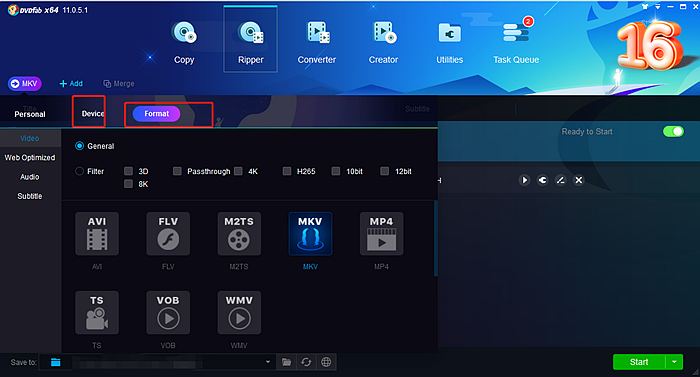Choose the MKV format icon

310,234
